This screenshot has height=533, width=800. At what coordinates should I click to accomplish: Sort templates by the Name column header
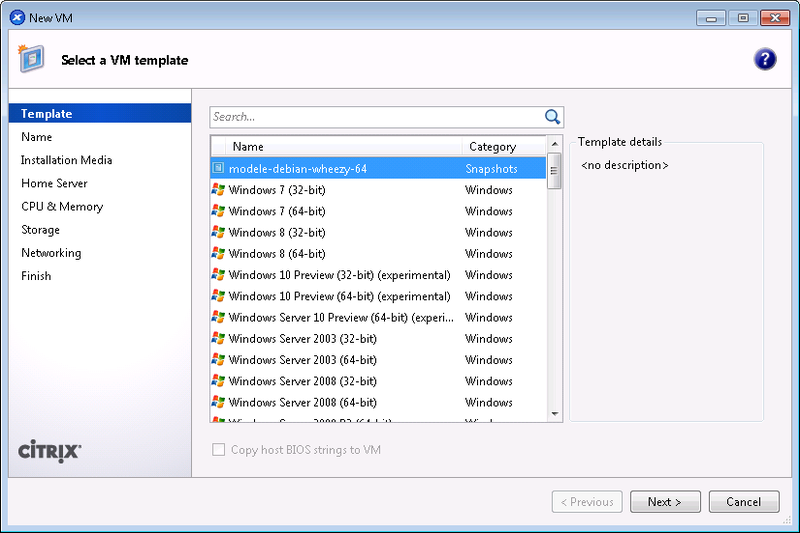tap(344, 146)
